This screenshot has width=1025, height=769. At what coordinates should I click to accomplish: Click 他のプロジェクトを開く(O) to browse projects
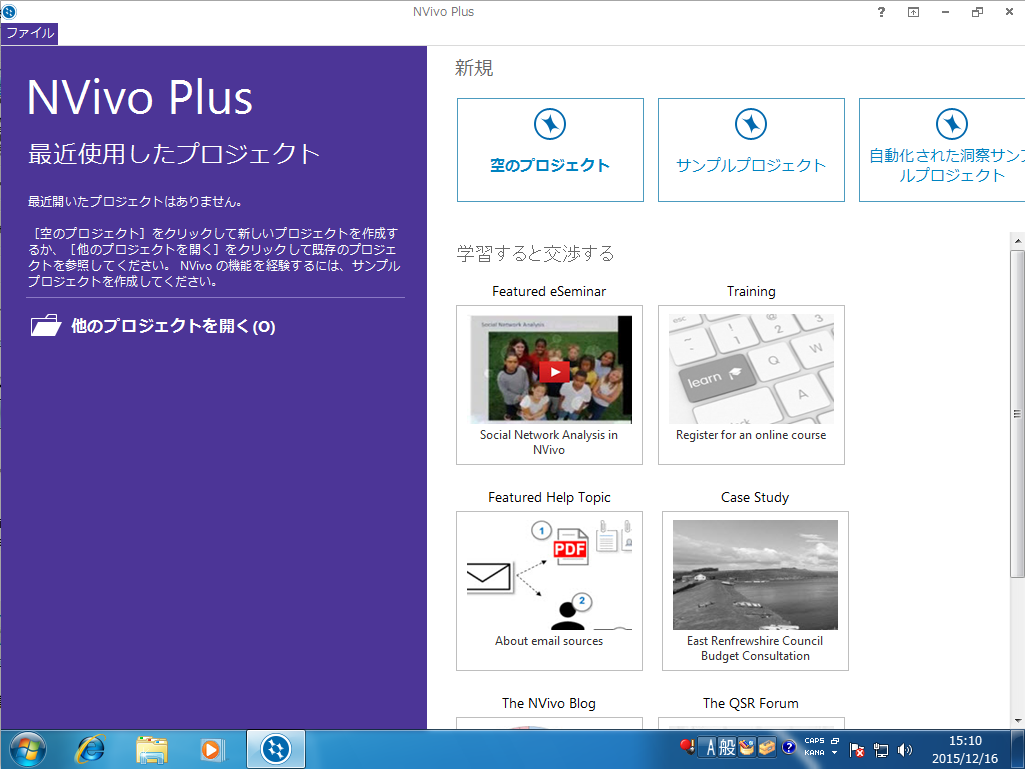[153, 326]
